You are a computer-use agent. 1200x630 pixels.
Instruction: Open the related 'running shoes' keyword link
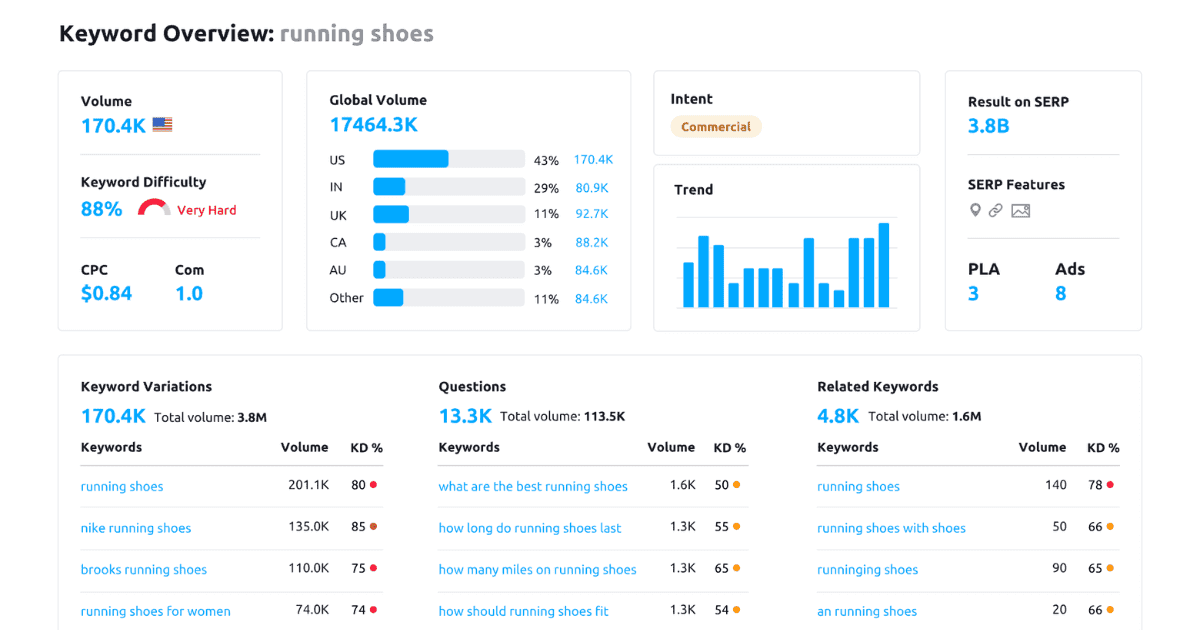click(858, 487)
